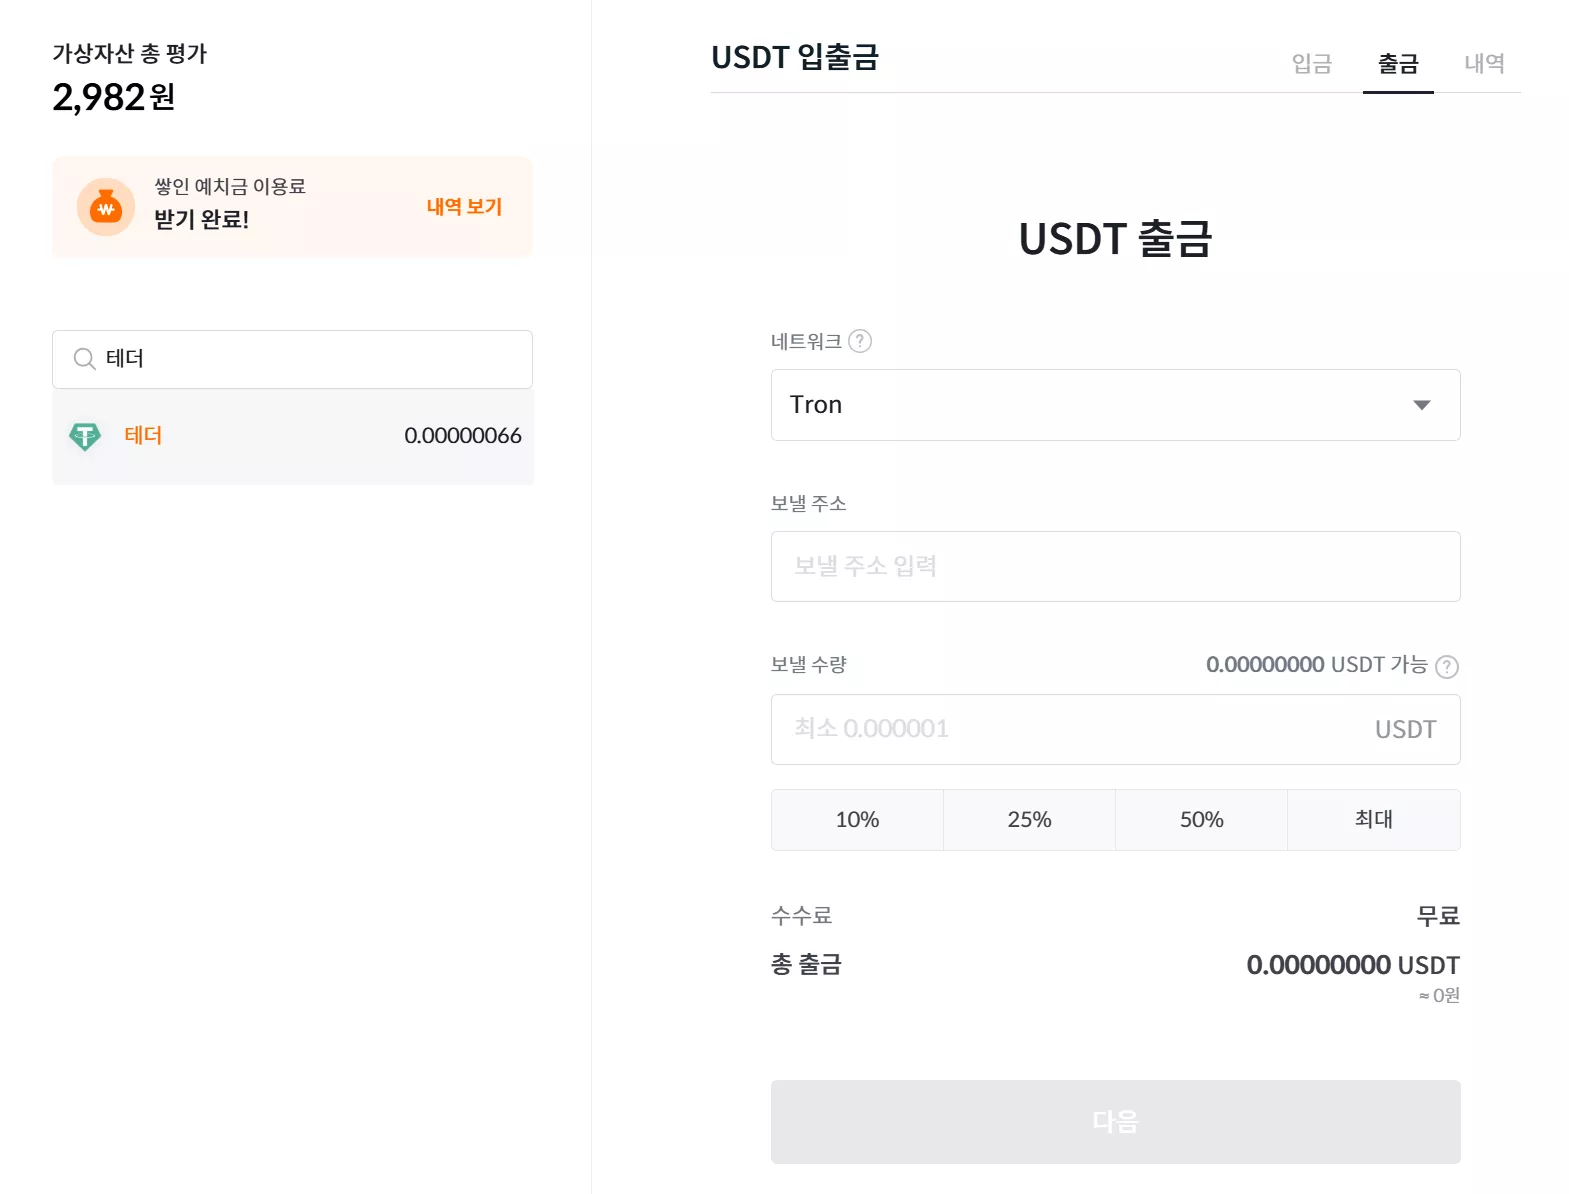Focus the 보낼 주소 입력 address field
The height and width of the screenshot is (1194, 1569).
coord(1115,566)
